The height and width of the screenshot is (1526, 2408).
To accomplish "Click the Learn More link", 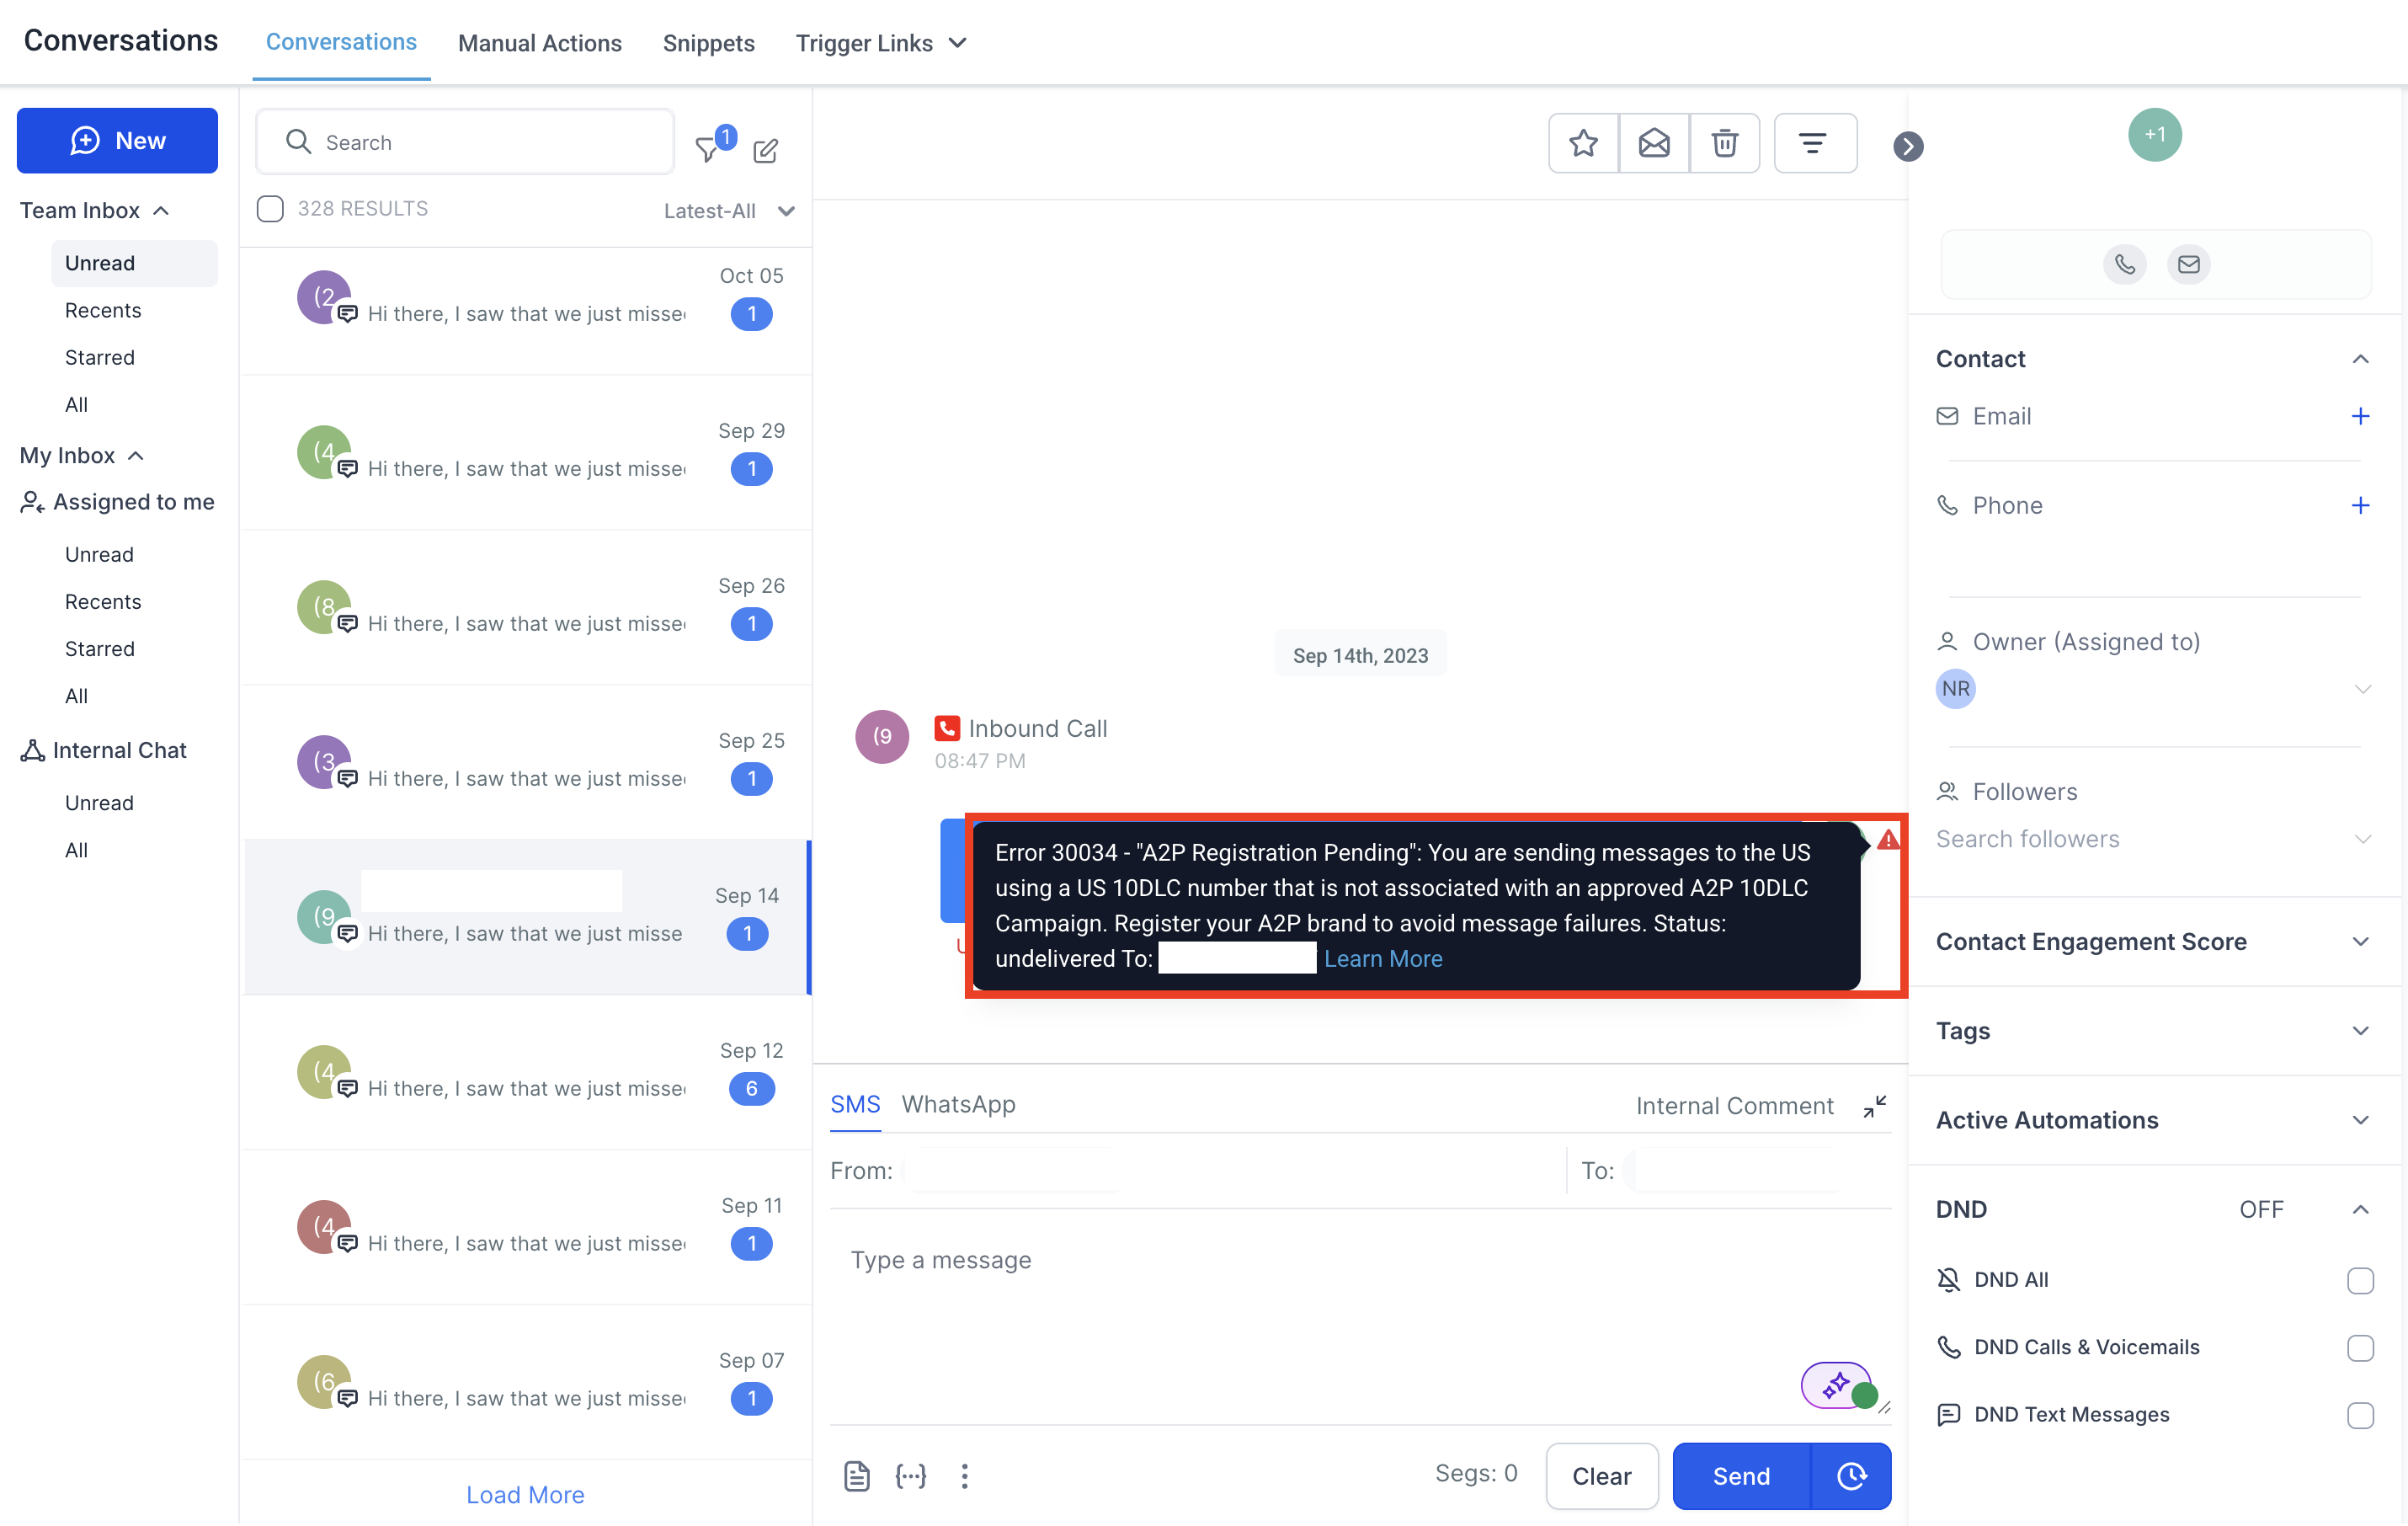I will tap(1383, 958).
